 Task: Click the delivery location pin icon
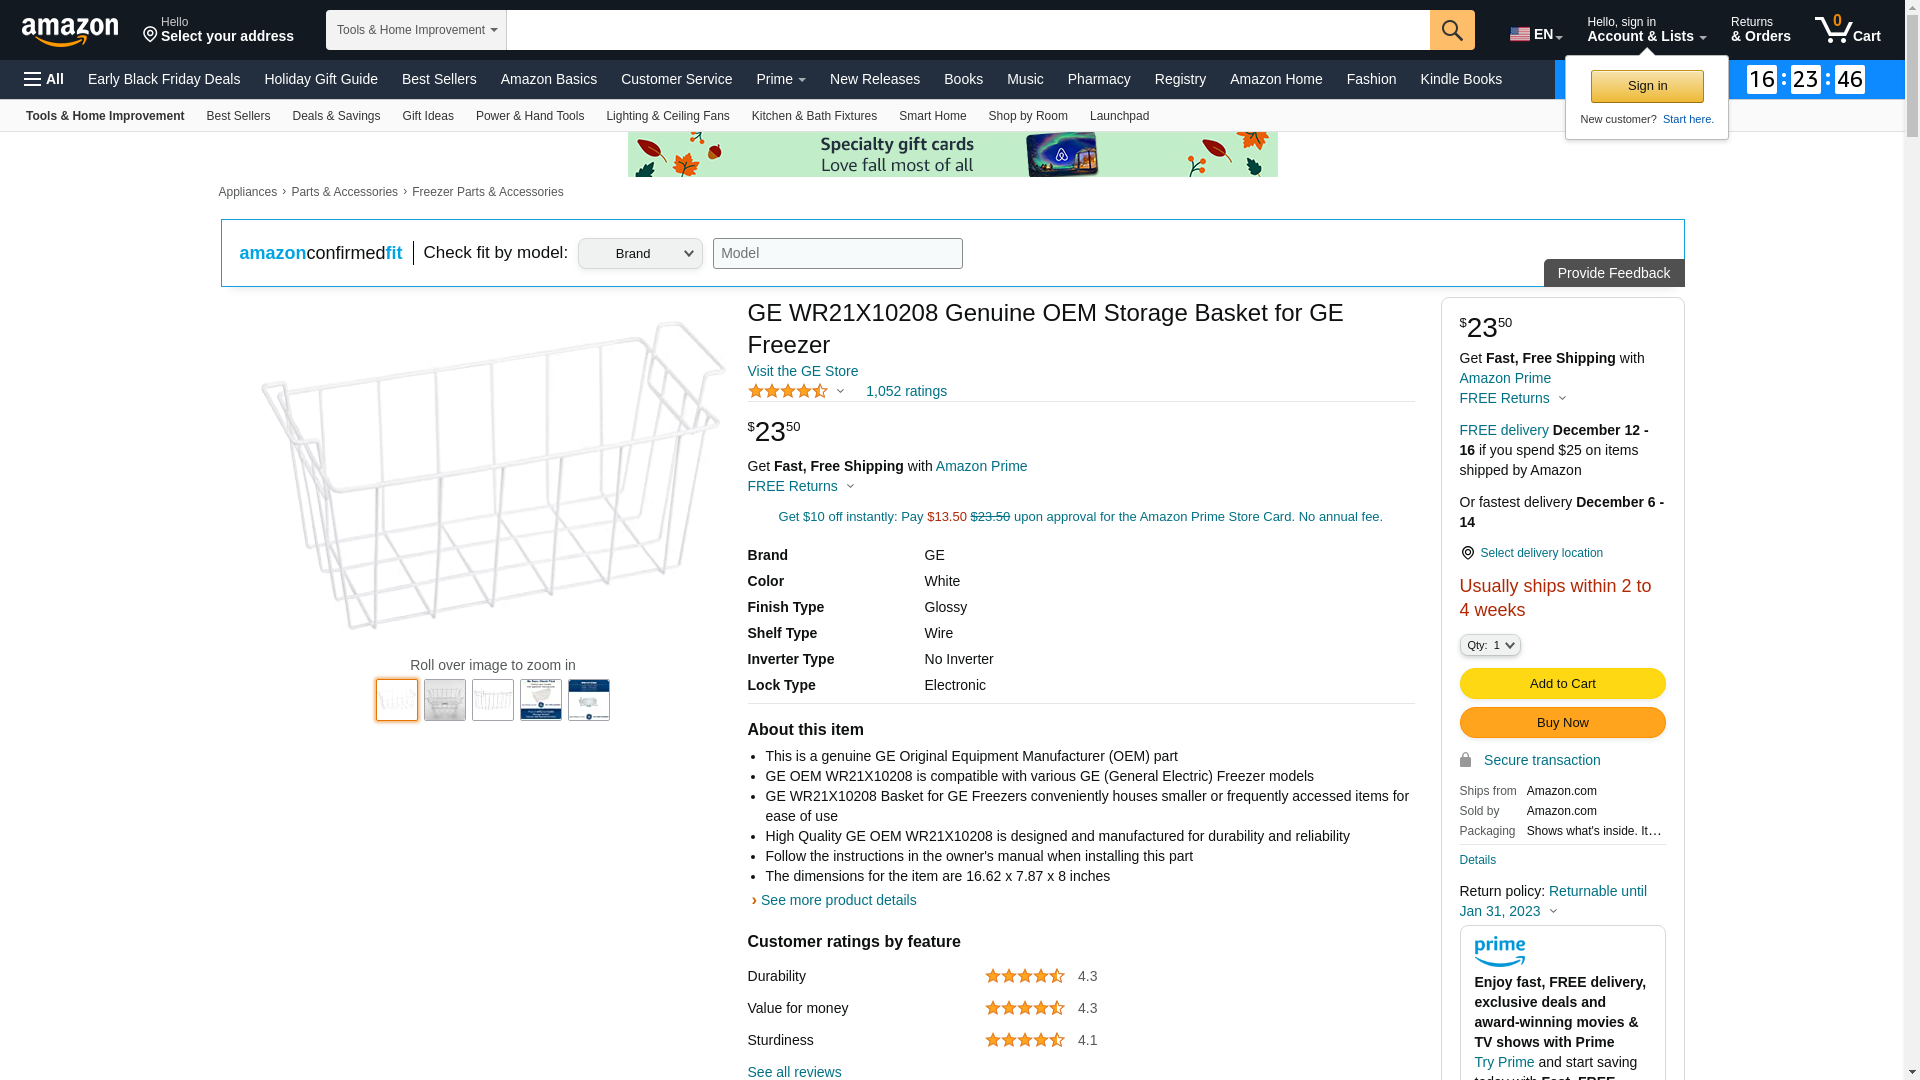pyautogui.click(x=1467, y=553)
